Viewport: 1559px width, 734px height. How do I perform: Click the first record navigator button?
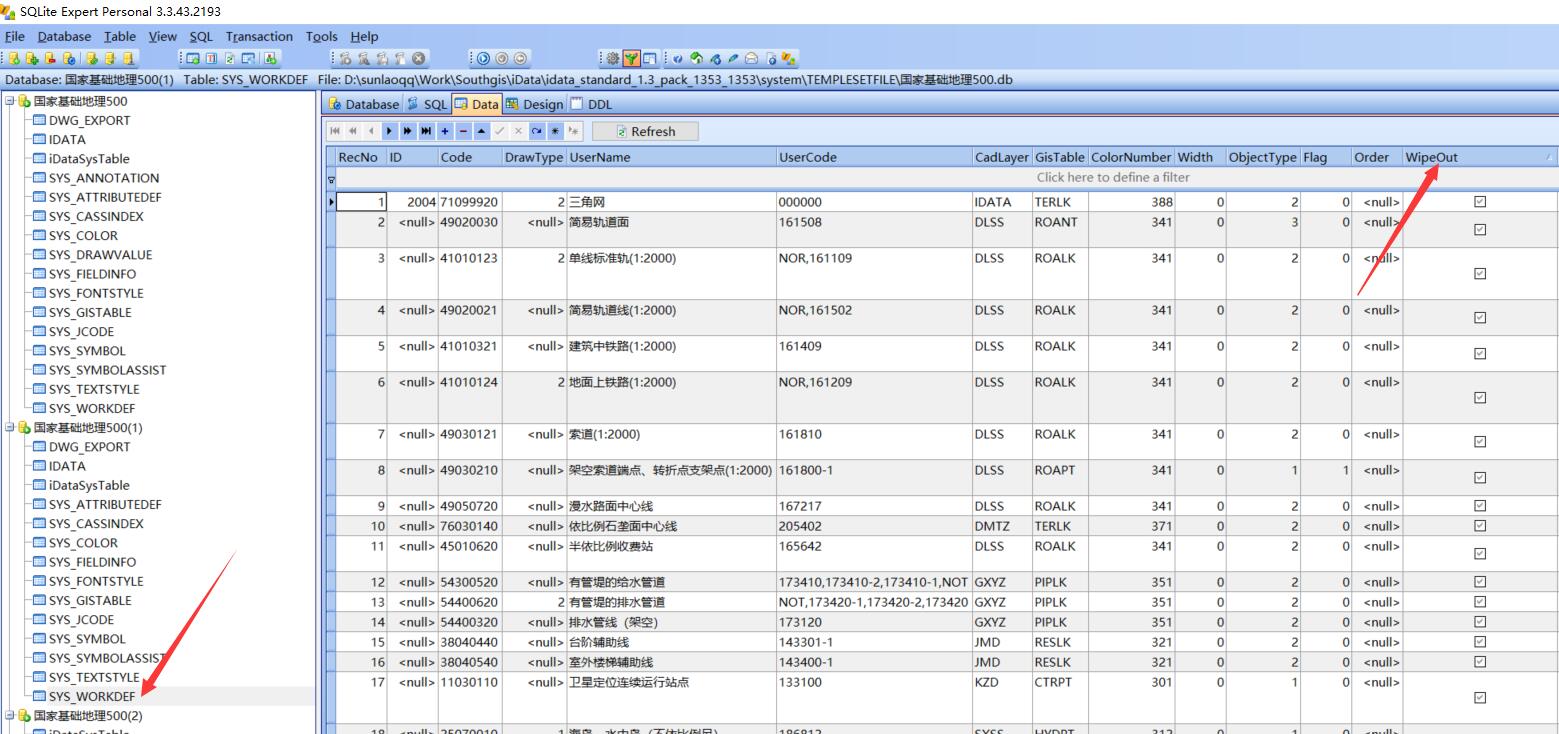(335, 131)
